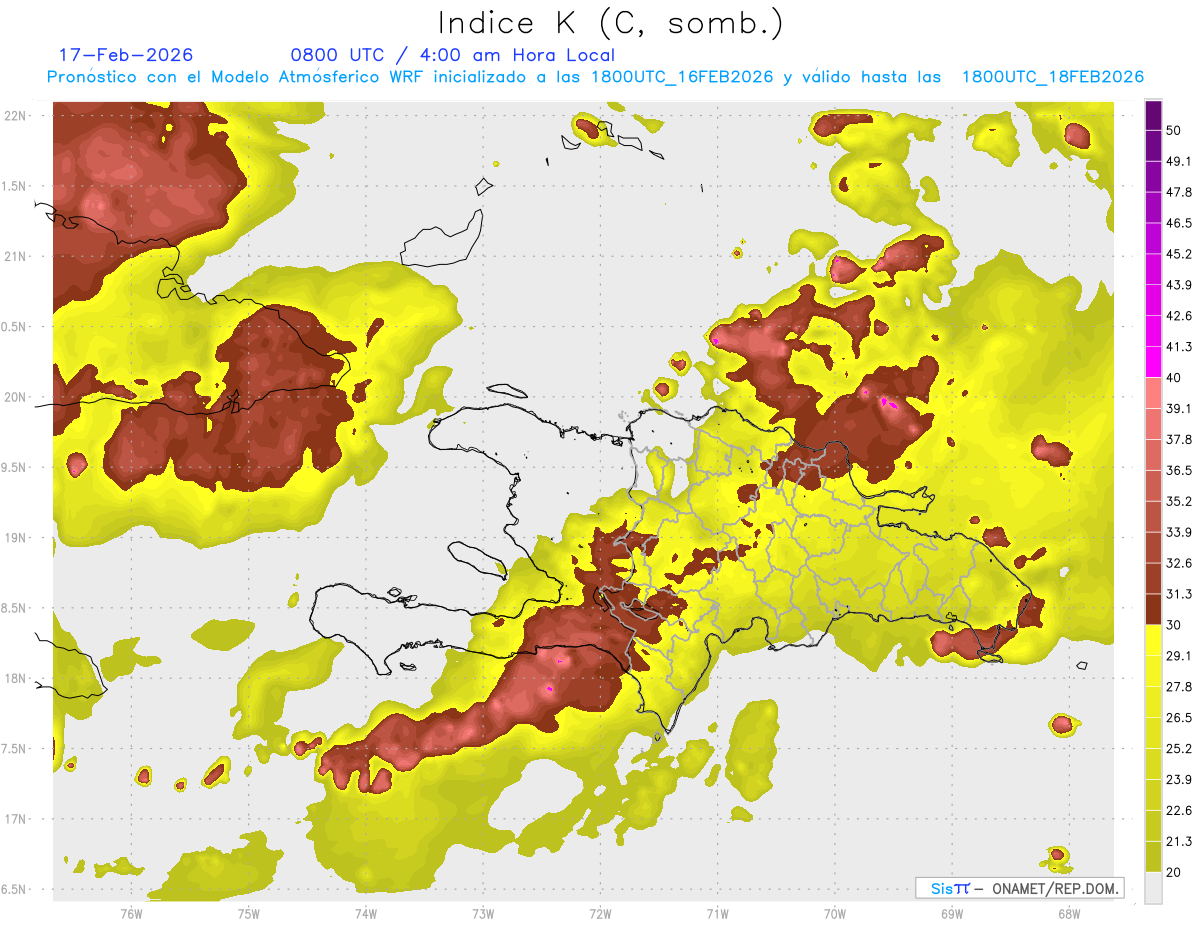Click the '1800UTC_18FEB2026' valid-until time

(1053, 77)
